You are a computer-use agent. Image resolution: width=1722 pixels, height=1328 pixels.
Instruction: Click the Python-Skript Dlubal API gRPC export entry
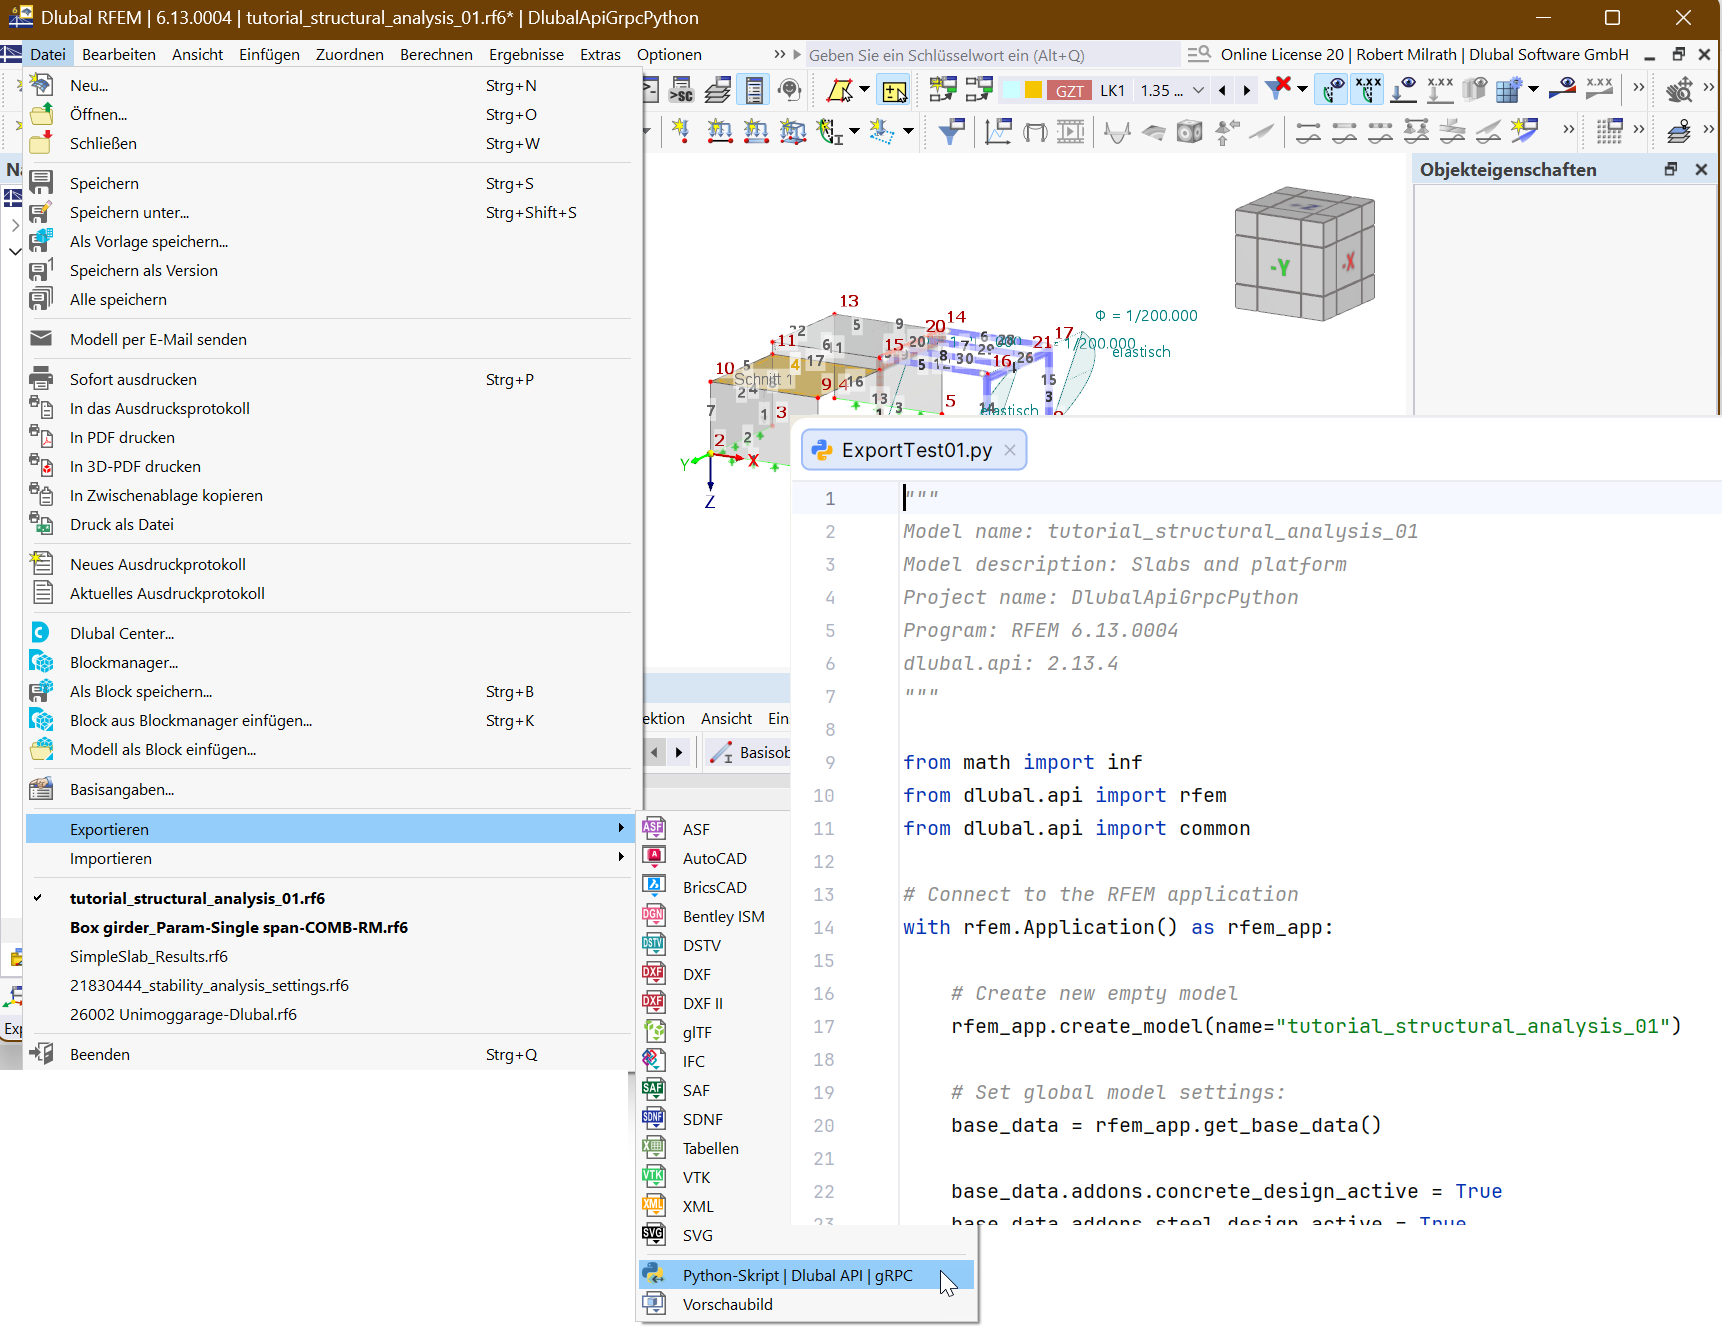coord(797,1275)
